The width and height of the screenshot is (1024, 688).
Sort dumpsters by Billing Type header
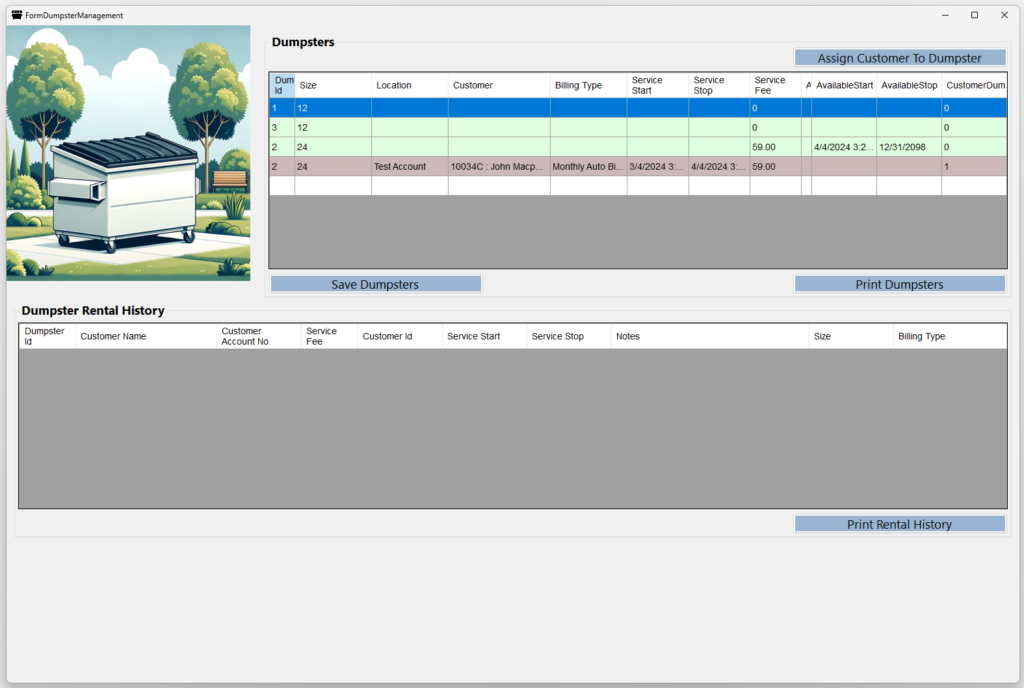[x=588, y=86]
